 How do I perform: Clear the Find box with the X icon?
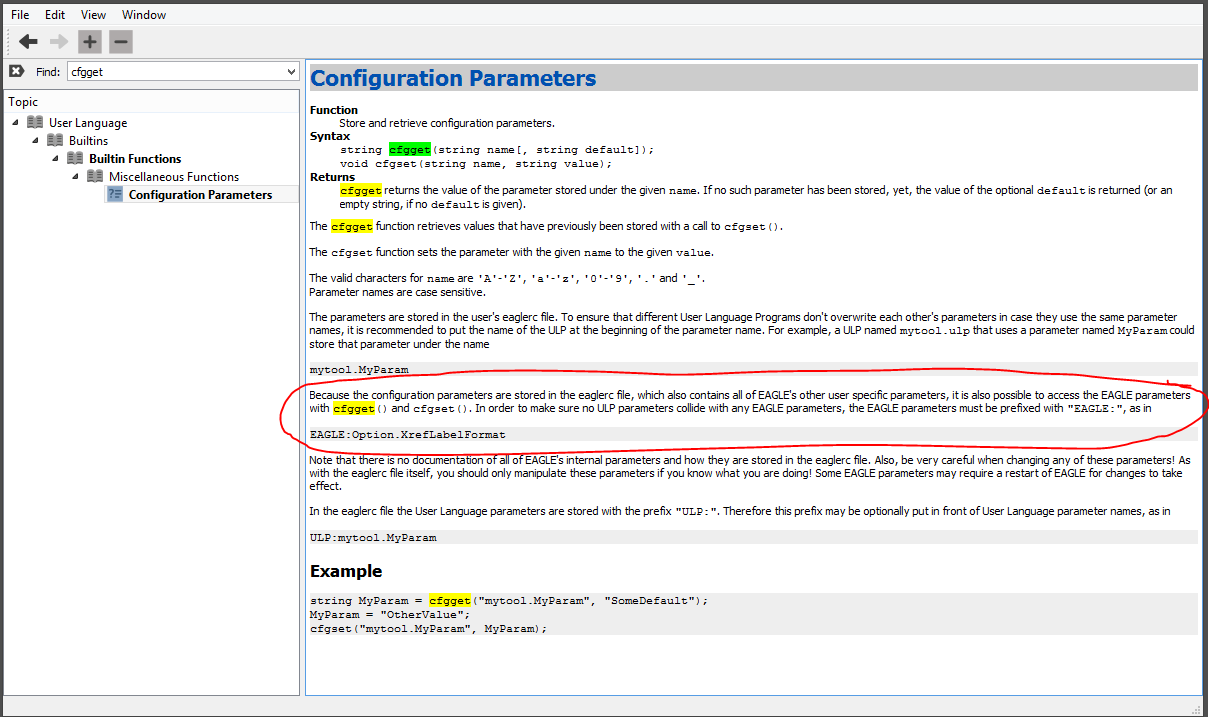click(16, 71)
